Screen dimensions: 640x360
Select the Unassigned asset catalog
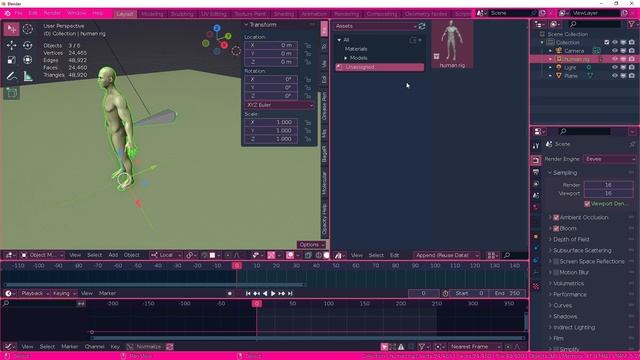click(380, 67)
